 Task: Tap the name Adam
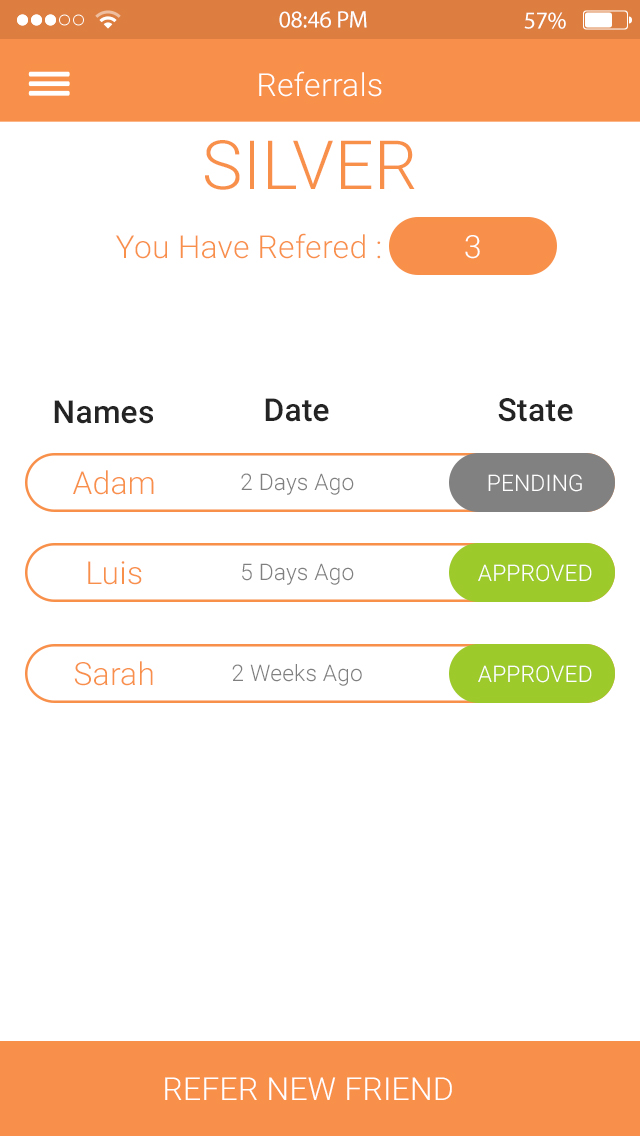[x=114, y=483]
